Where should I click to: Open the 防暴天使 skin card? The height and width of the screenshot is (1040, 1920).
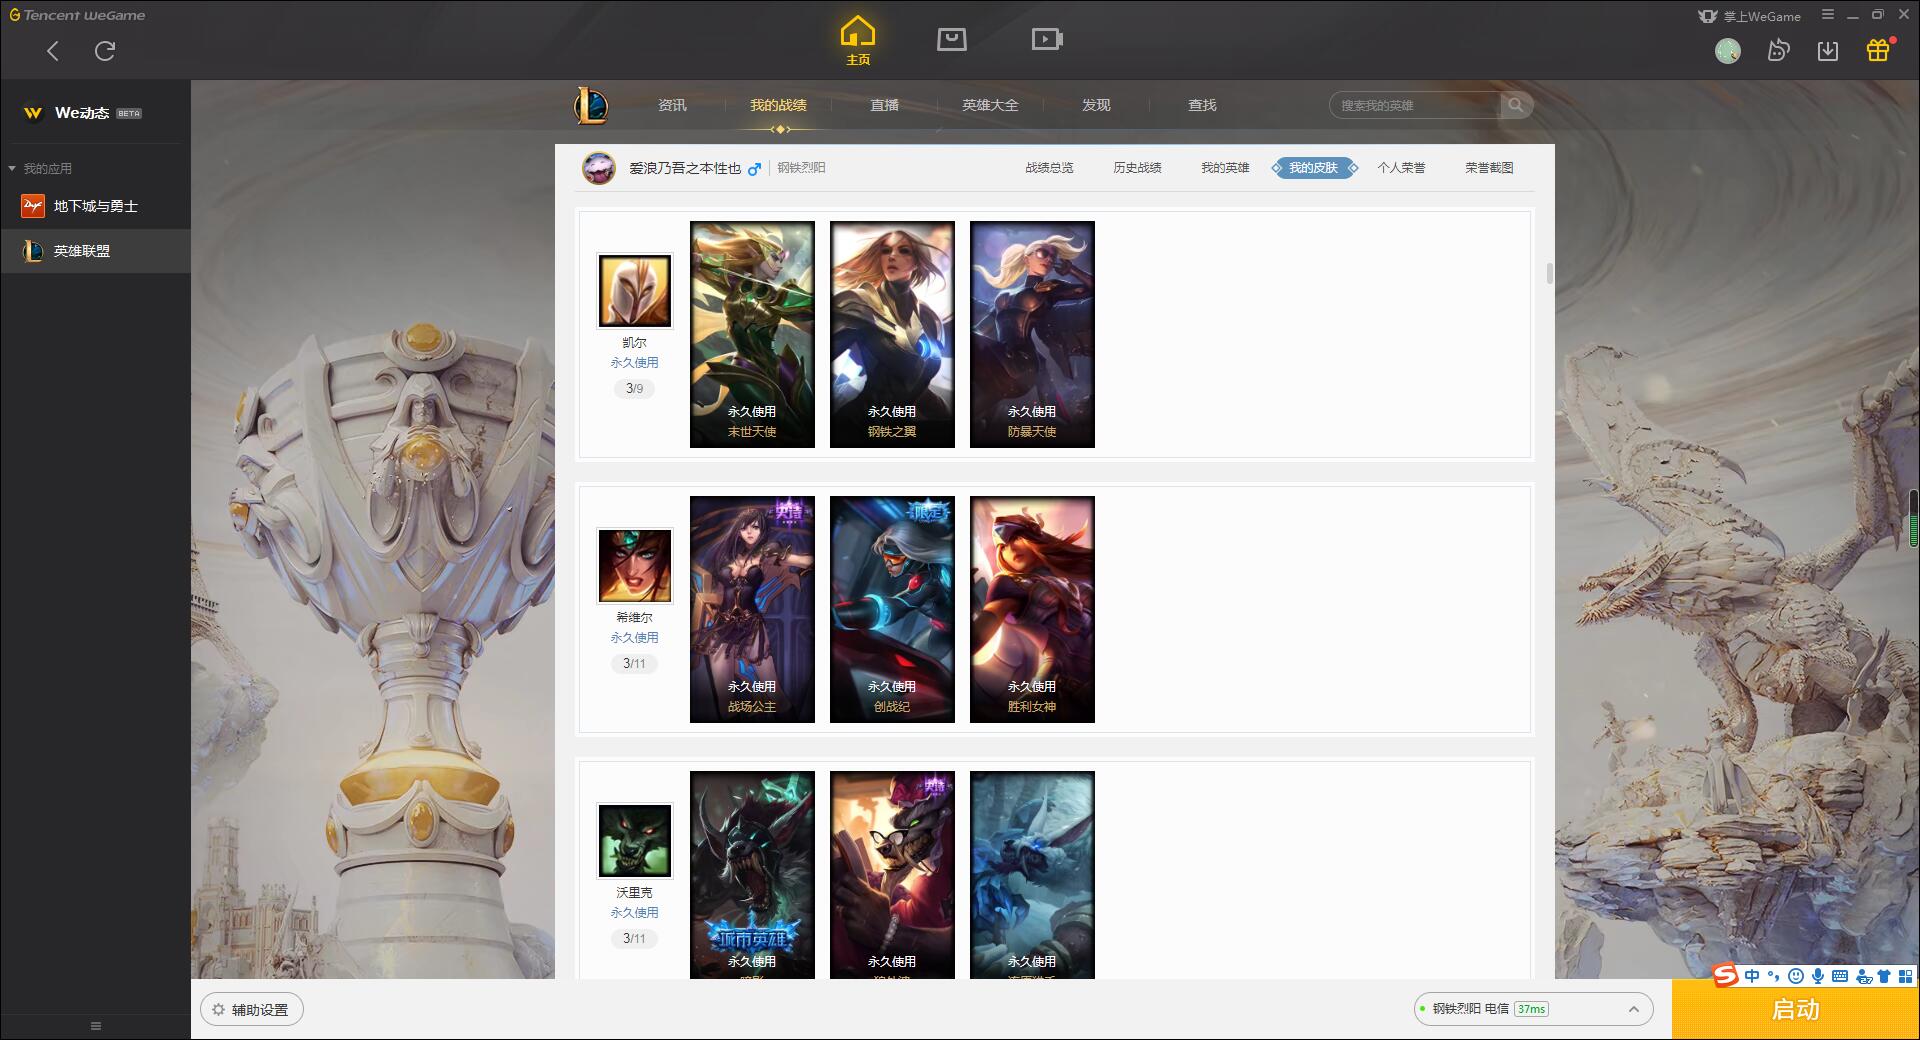(x=1032, y=334)
